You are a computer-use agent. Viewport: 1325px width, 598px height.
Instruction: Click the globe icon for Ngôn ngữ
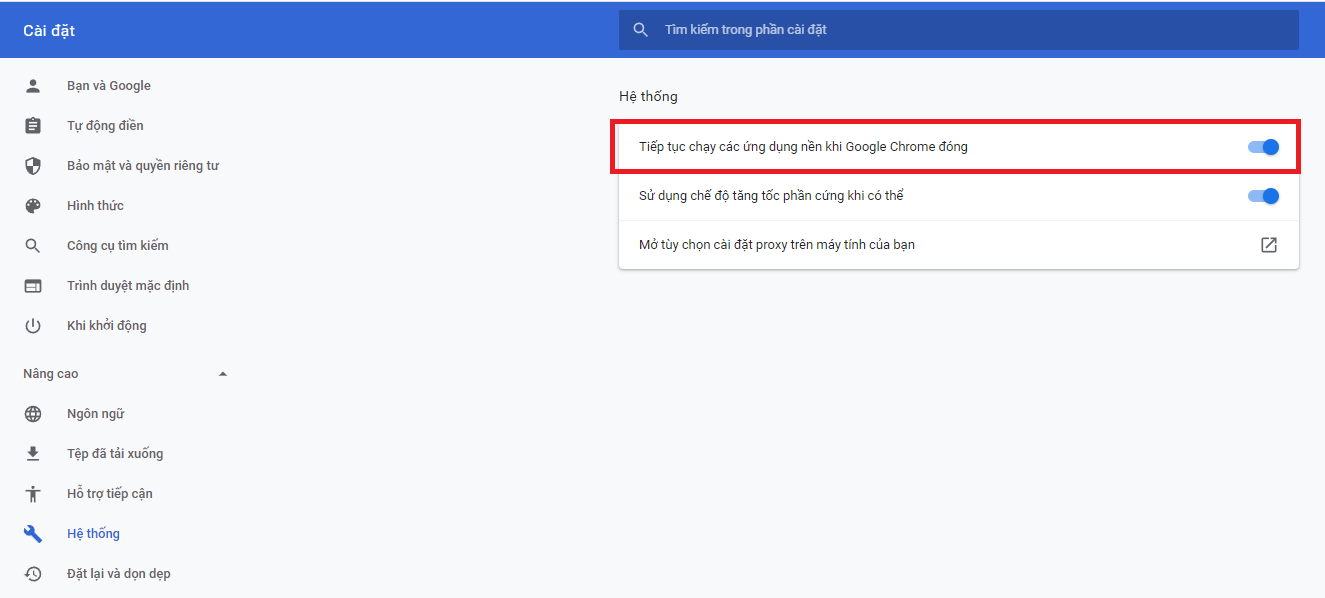33,414
